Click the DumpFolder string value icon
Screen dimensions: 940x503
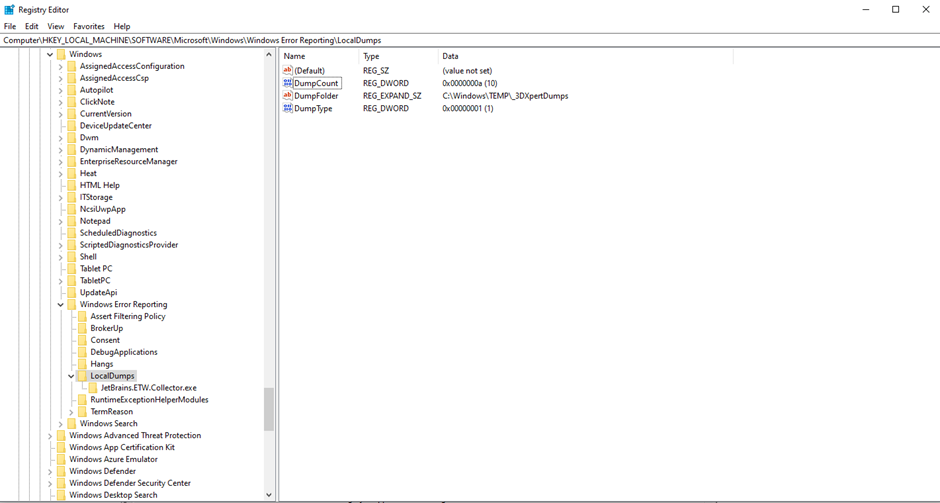coord(288,96)
